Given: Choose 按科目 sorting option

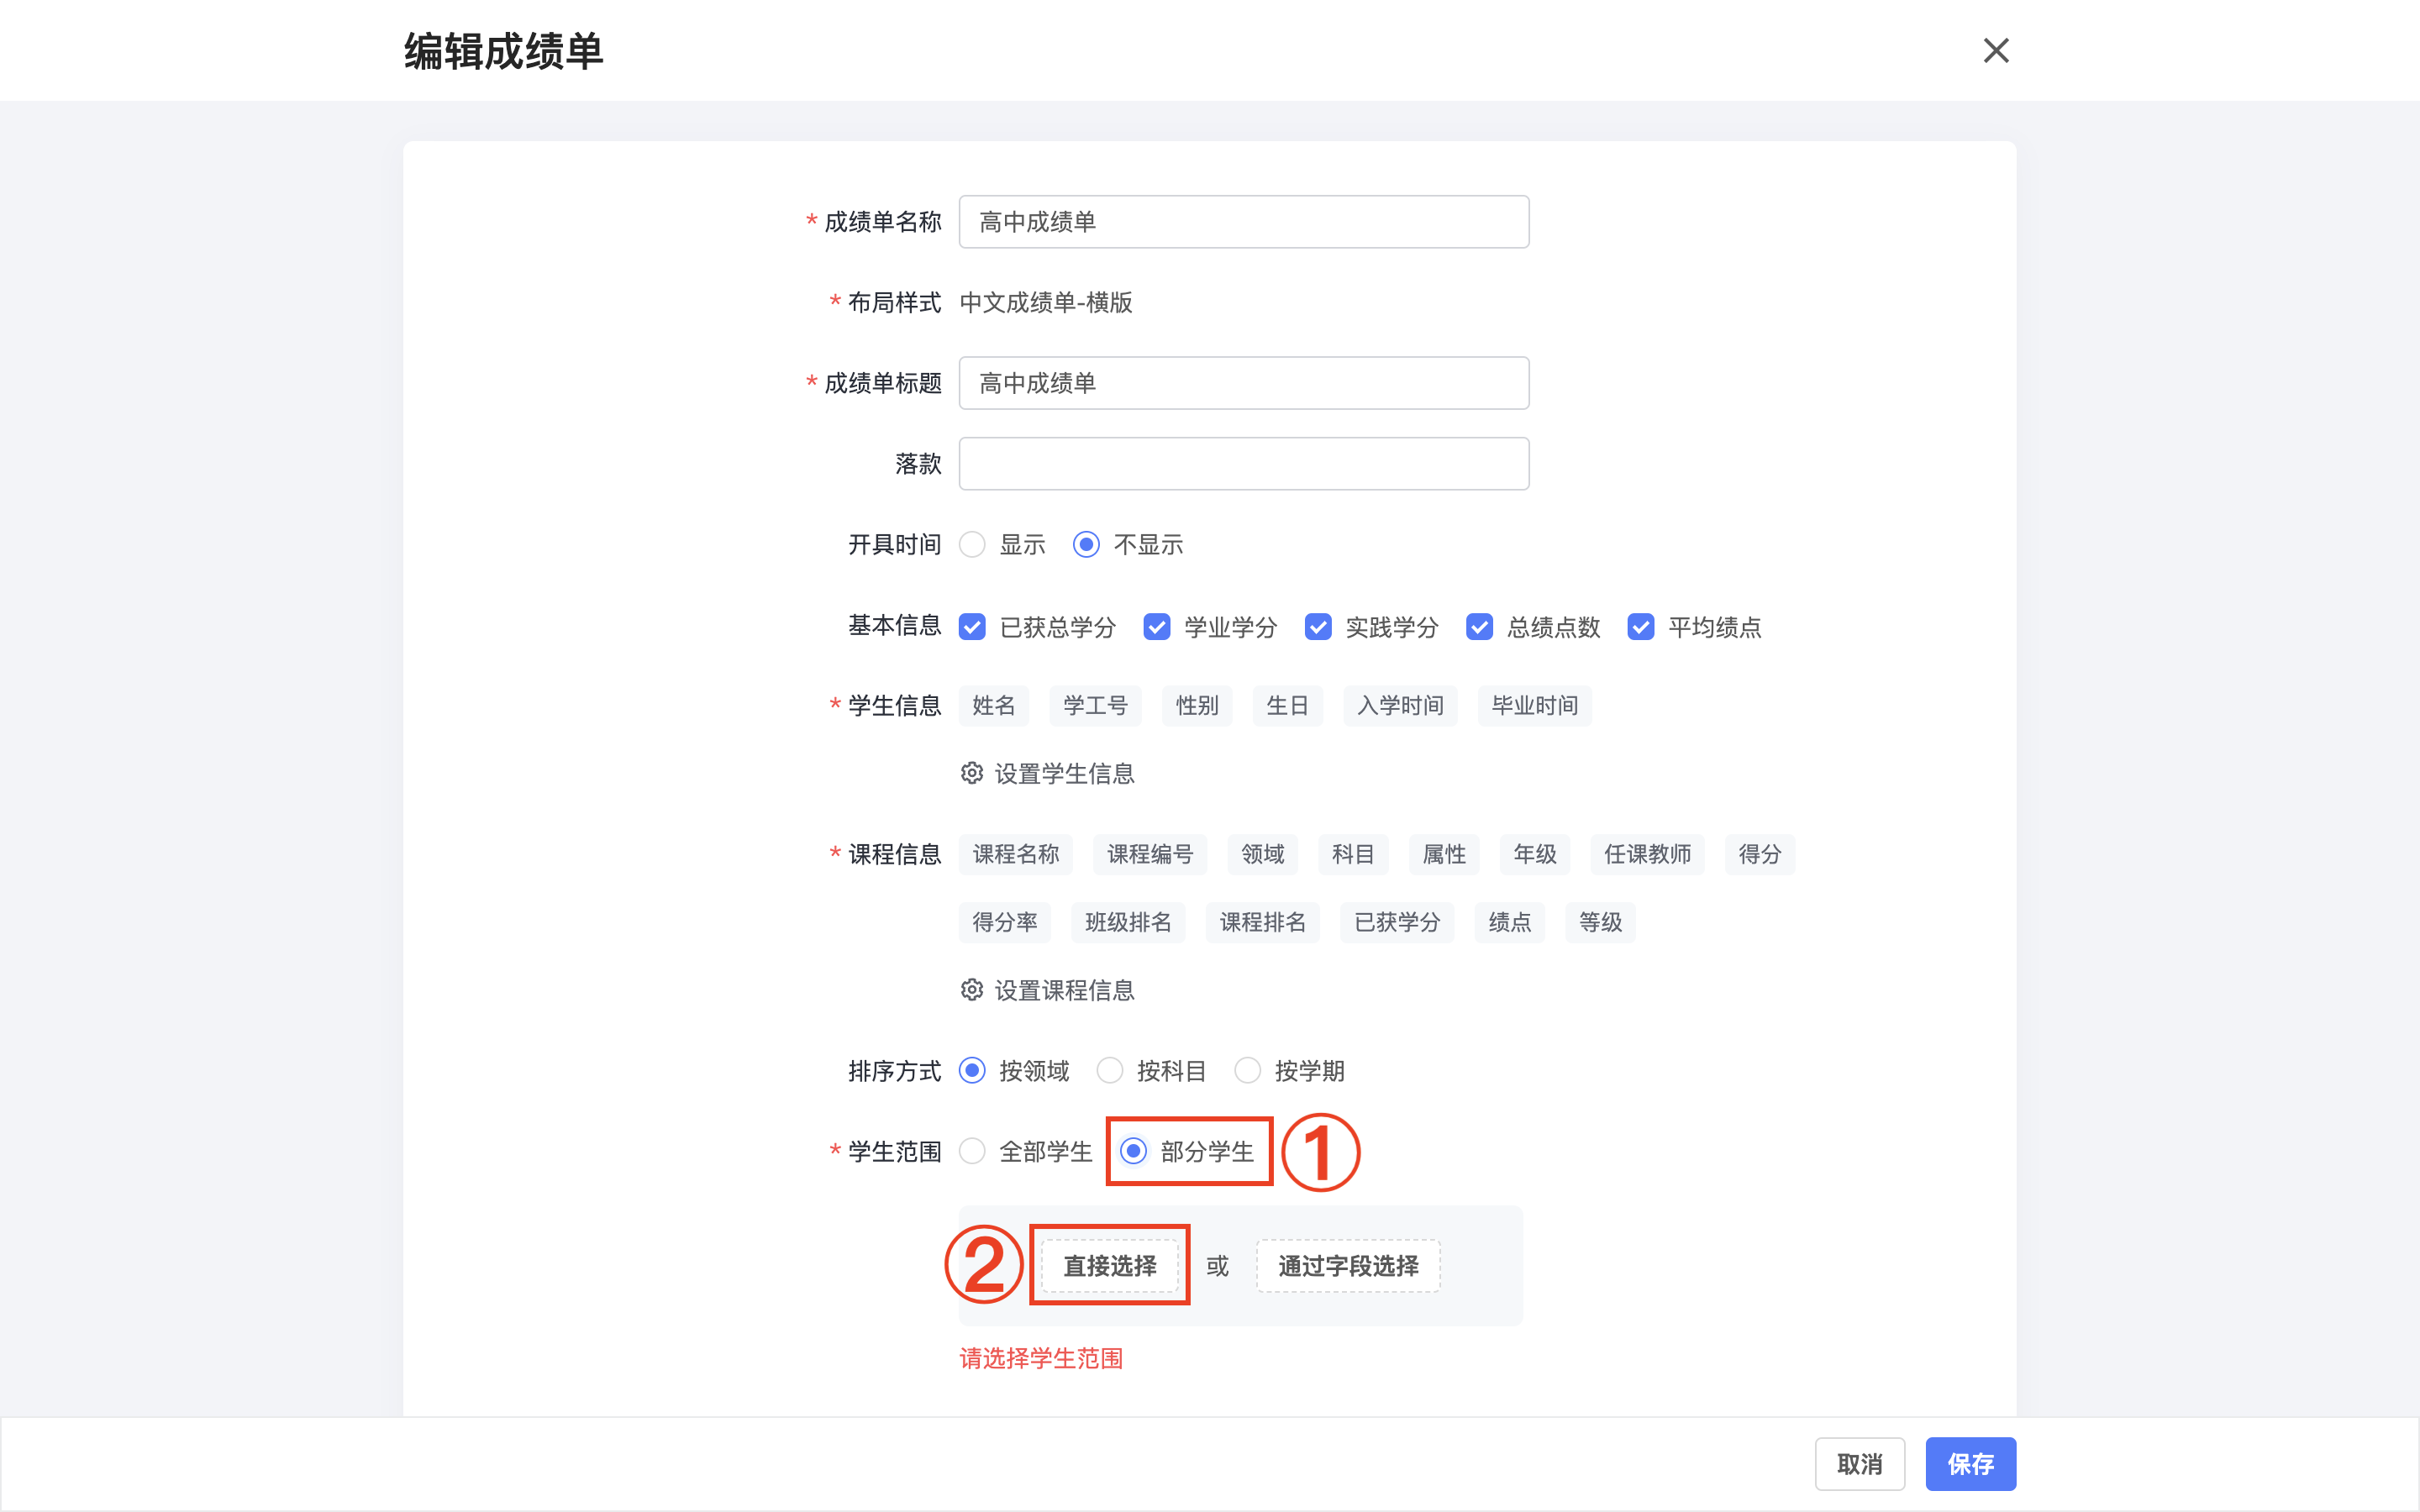Looking at the screenshot, I should point(1110,1071).
